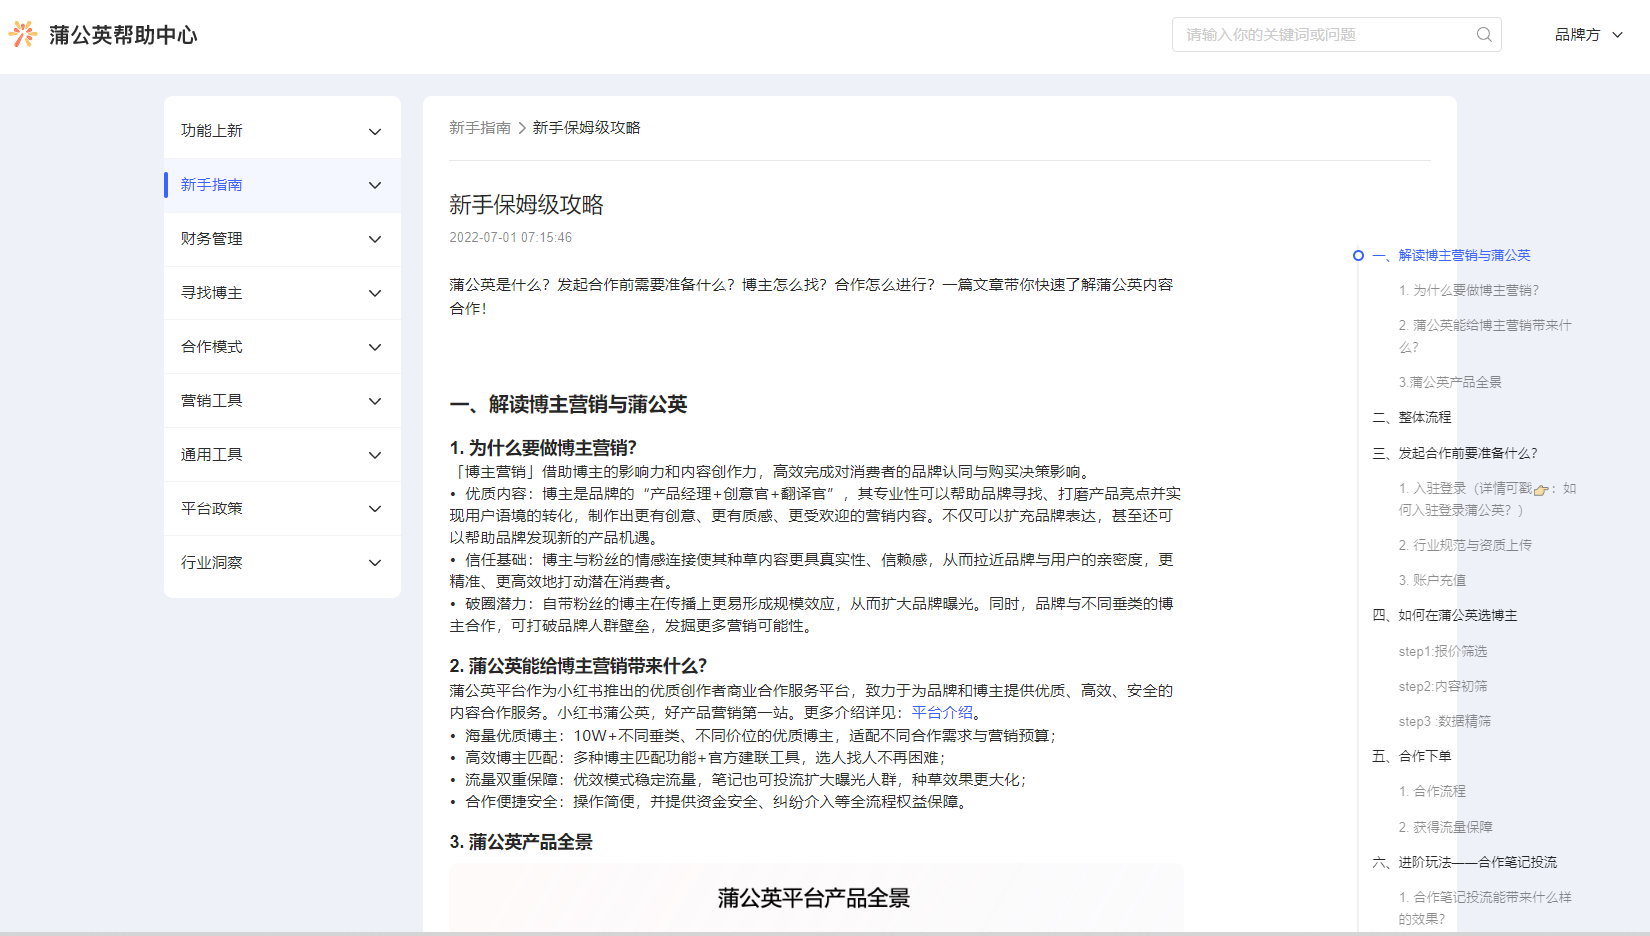Click 新手保姆级攻略 breadcrumb text

[586, 128]
